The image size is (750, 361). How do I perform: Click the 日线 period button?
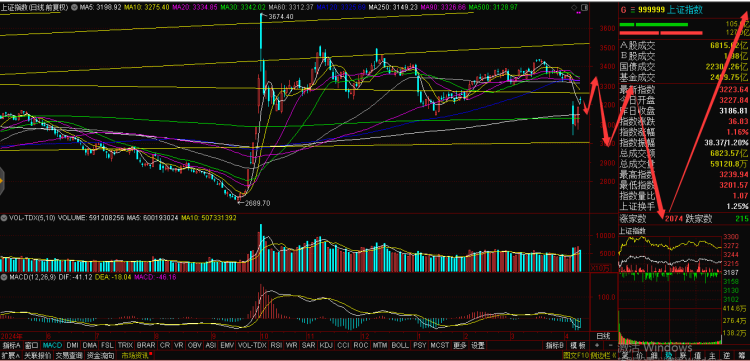tap(603, 336)
